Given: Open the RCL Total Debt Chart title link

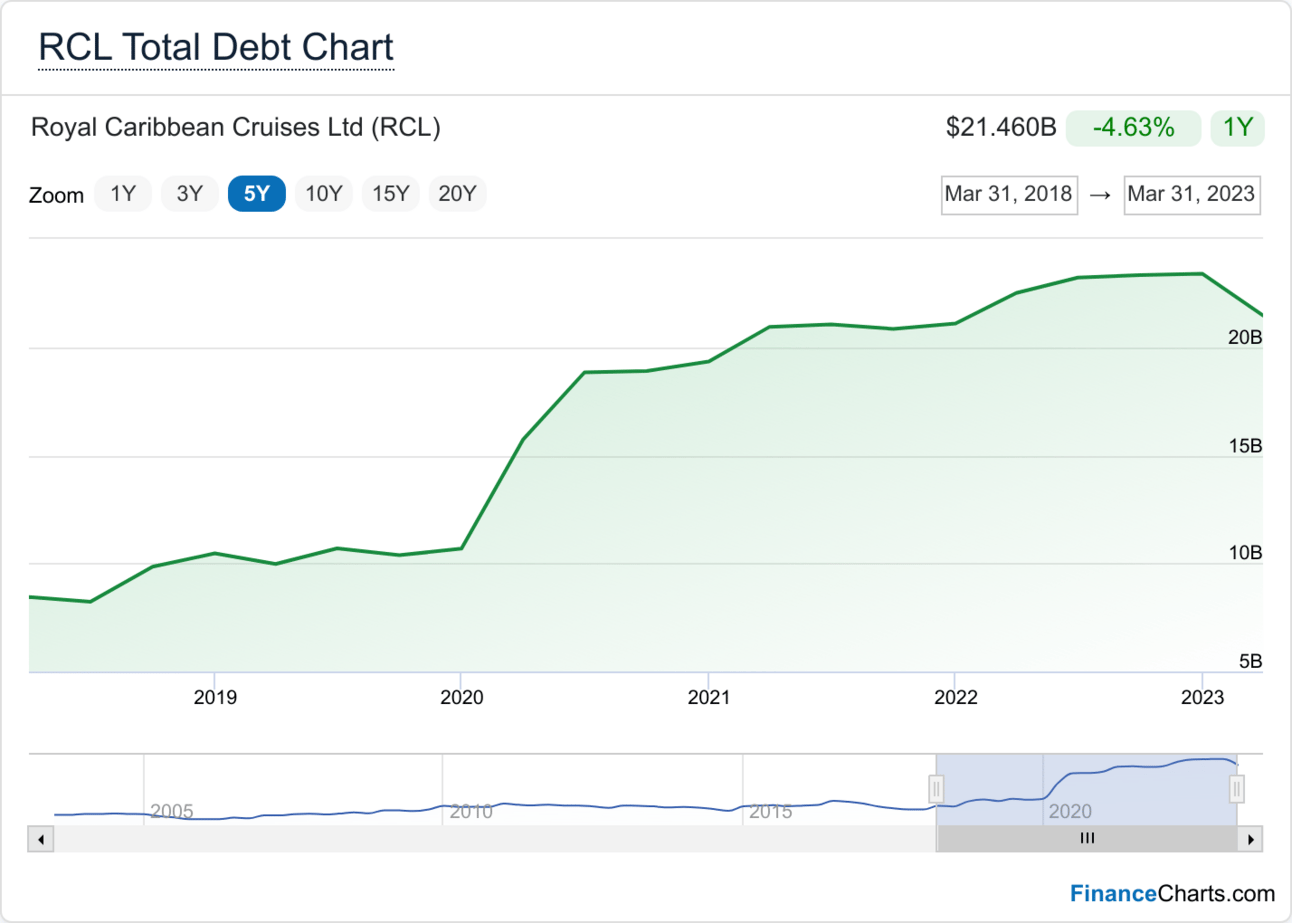Looking at the screenshot, I should click(216, 47).
